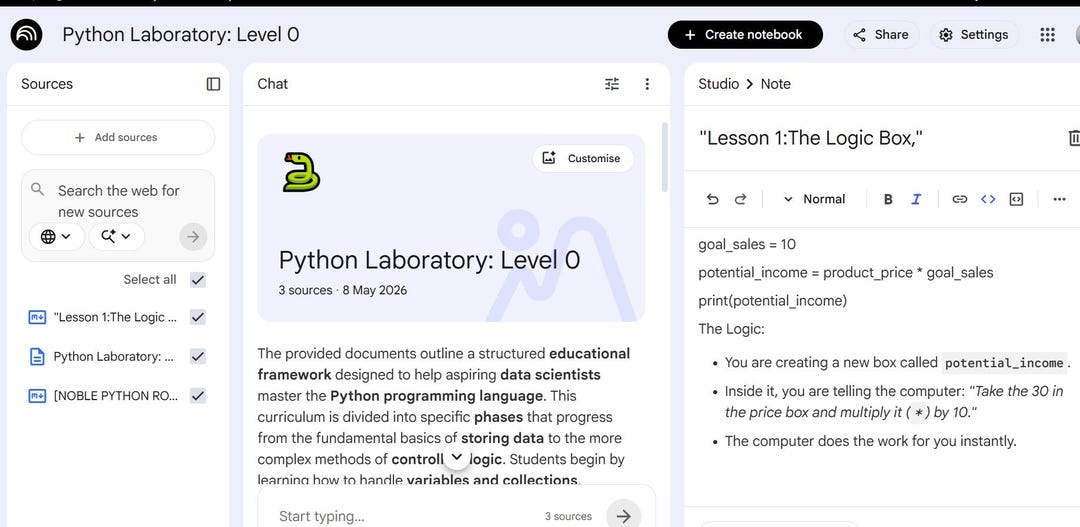Screen dimensions: 1080x527
Task: Click the line goal_sales = 10
Action: (x=747, y=244)
